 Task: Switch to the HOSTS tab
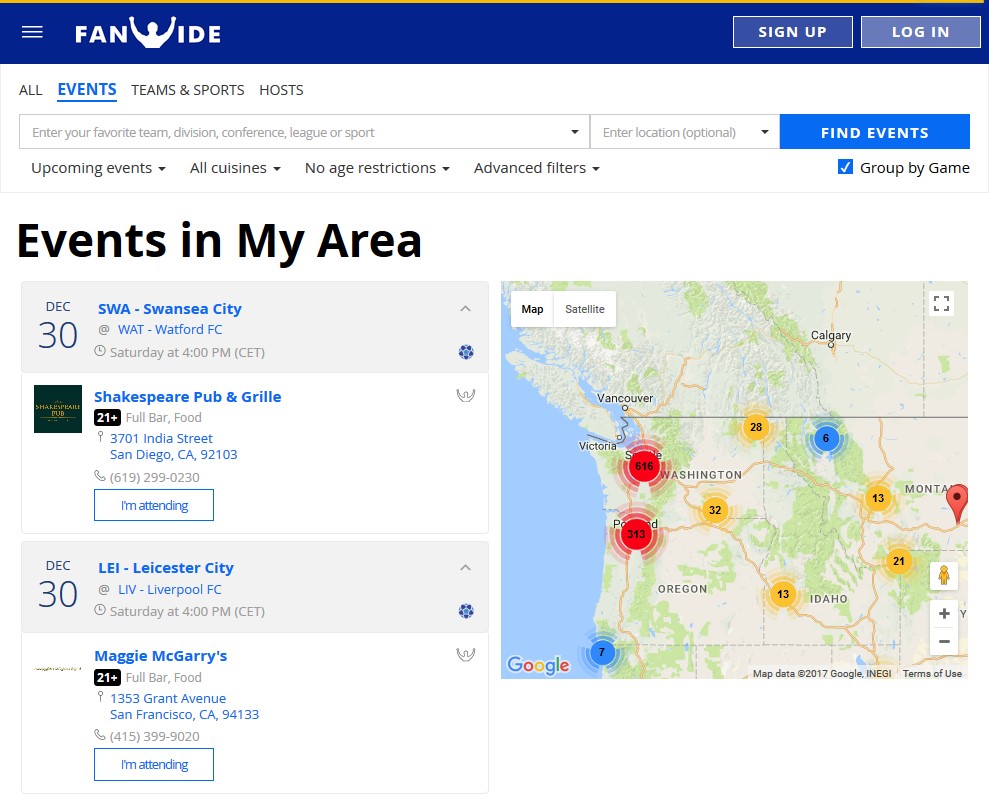(281, 90)
